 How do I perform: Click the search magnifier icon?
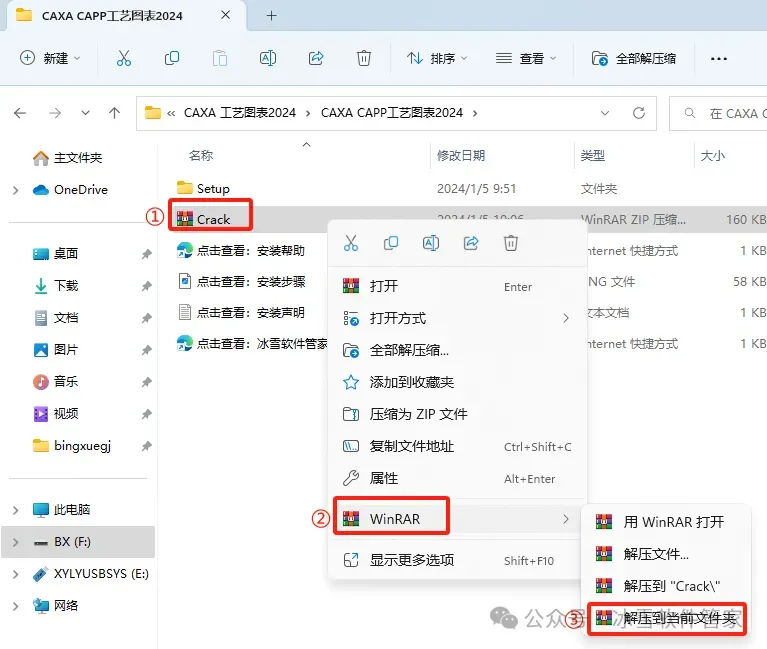[x=690, y=113]
